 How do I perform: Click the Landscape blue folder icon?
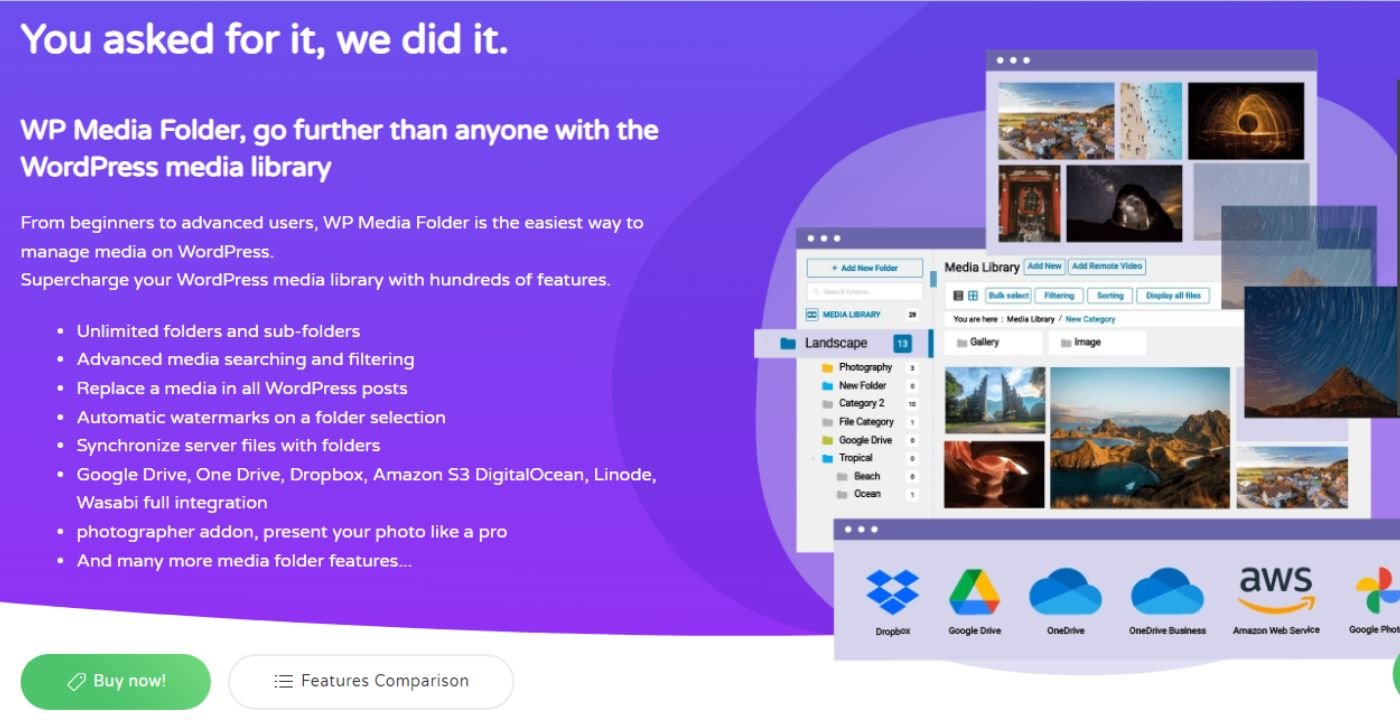pyautogui.click(x=788, y=343)
